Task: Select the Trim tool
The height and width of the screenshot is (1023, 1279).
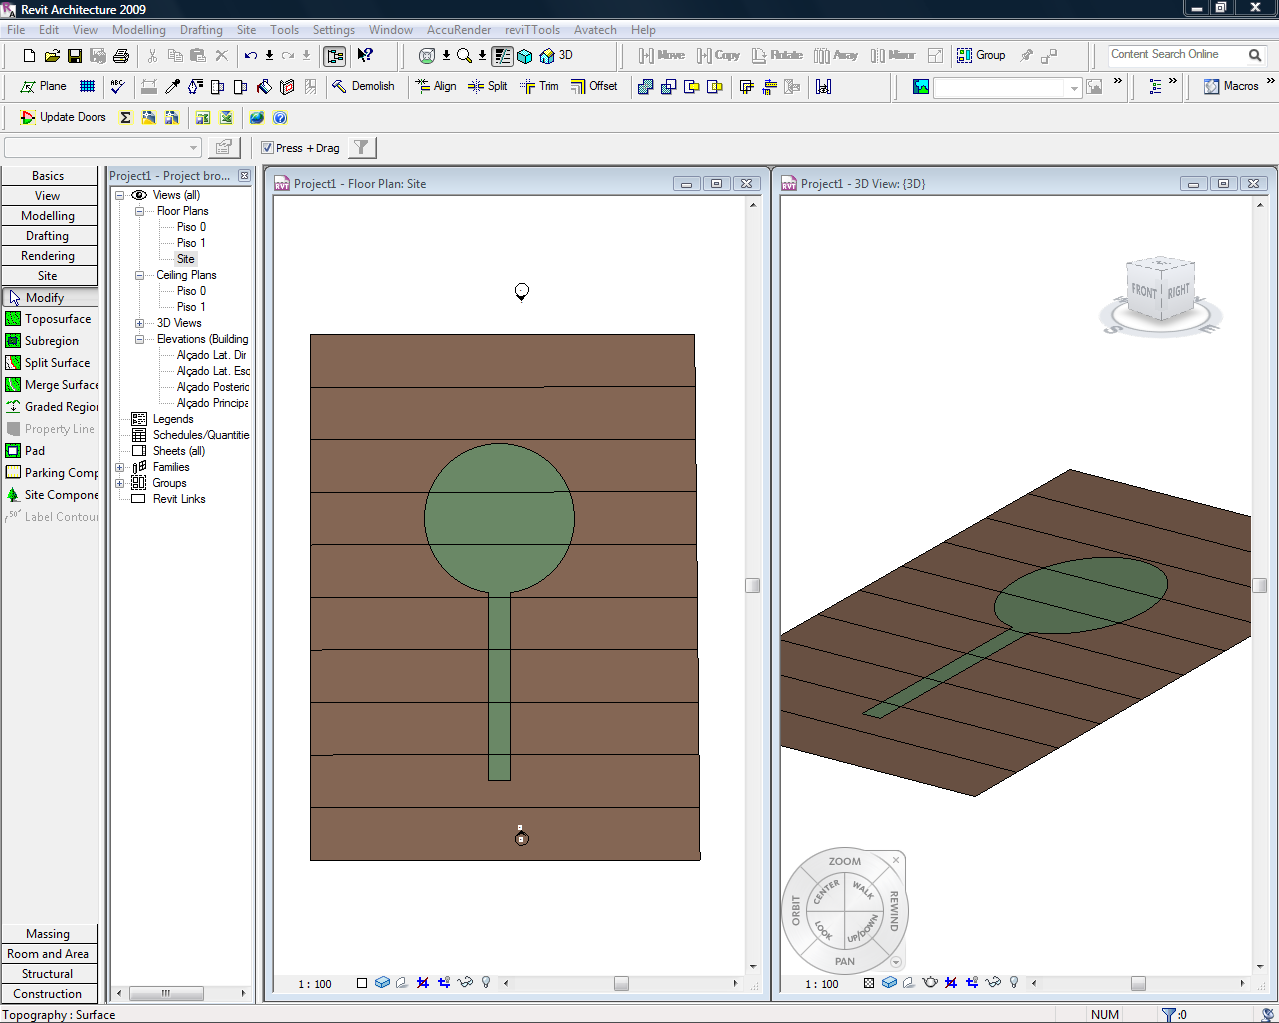Action: [539, 86]
